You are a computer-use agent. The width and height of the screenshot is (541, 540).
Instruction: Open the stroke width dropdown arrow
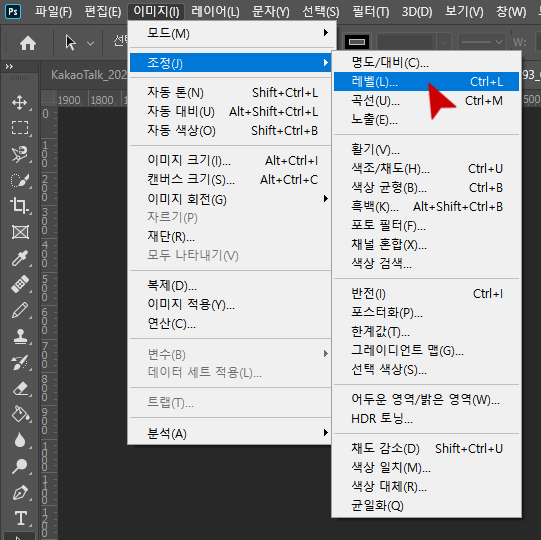pyautogui.click(x=444, y=43)
